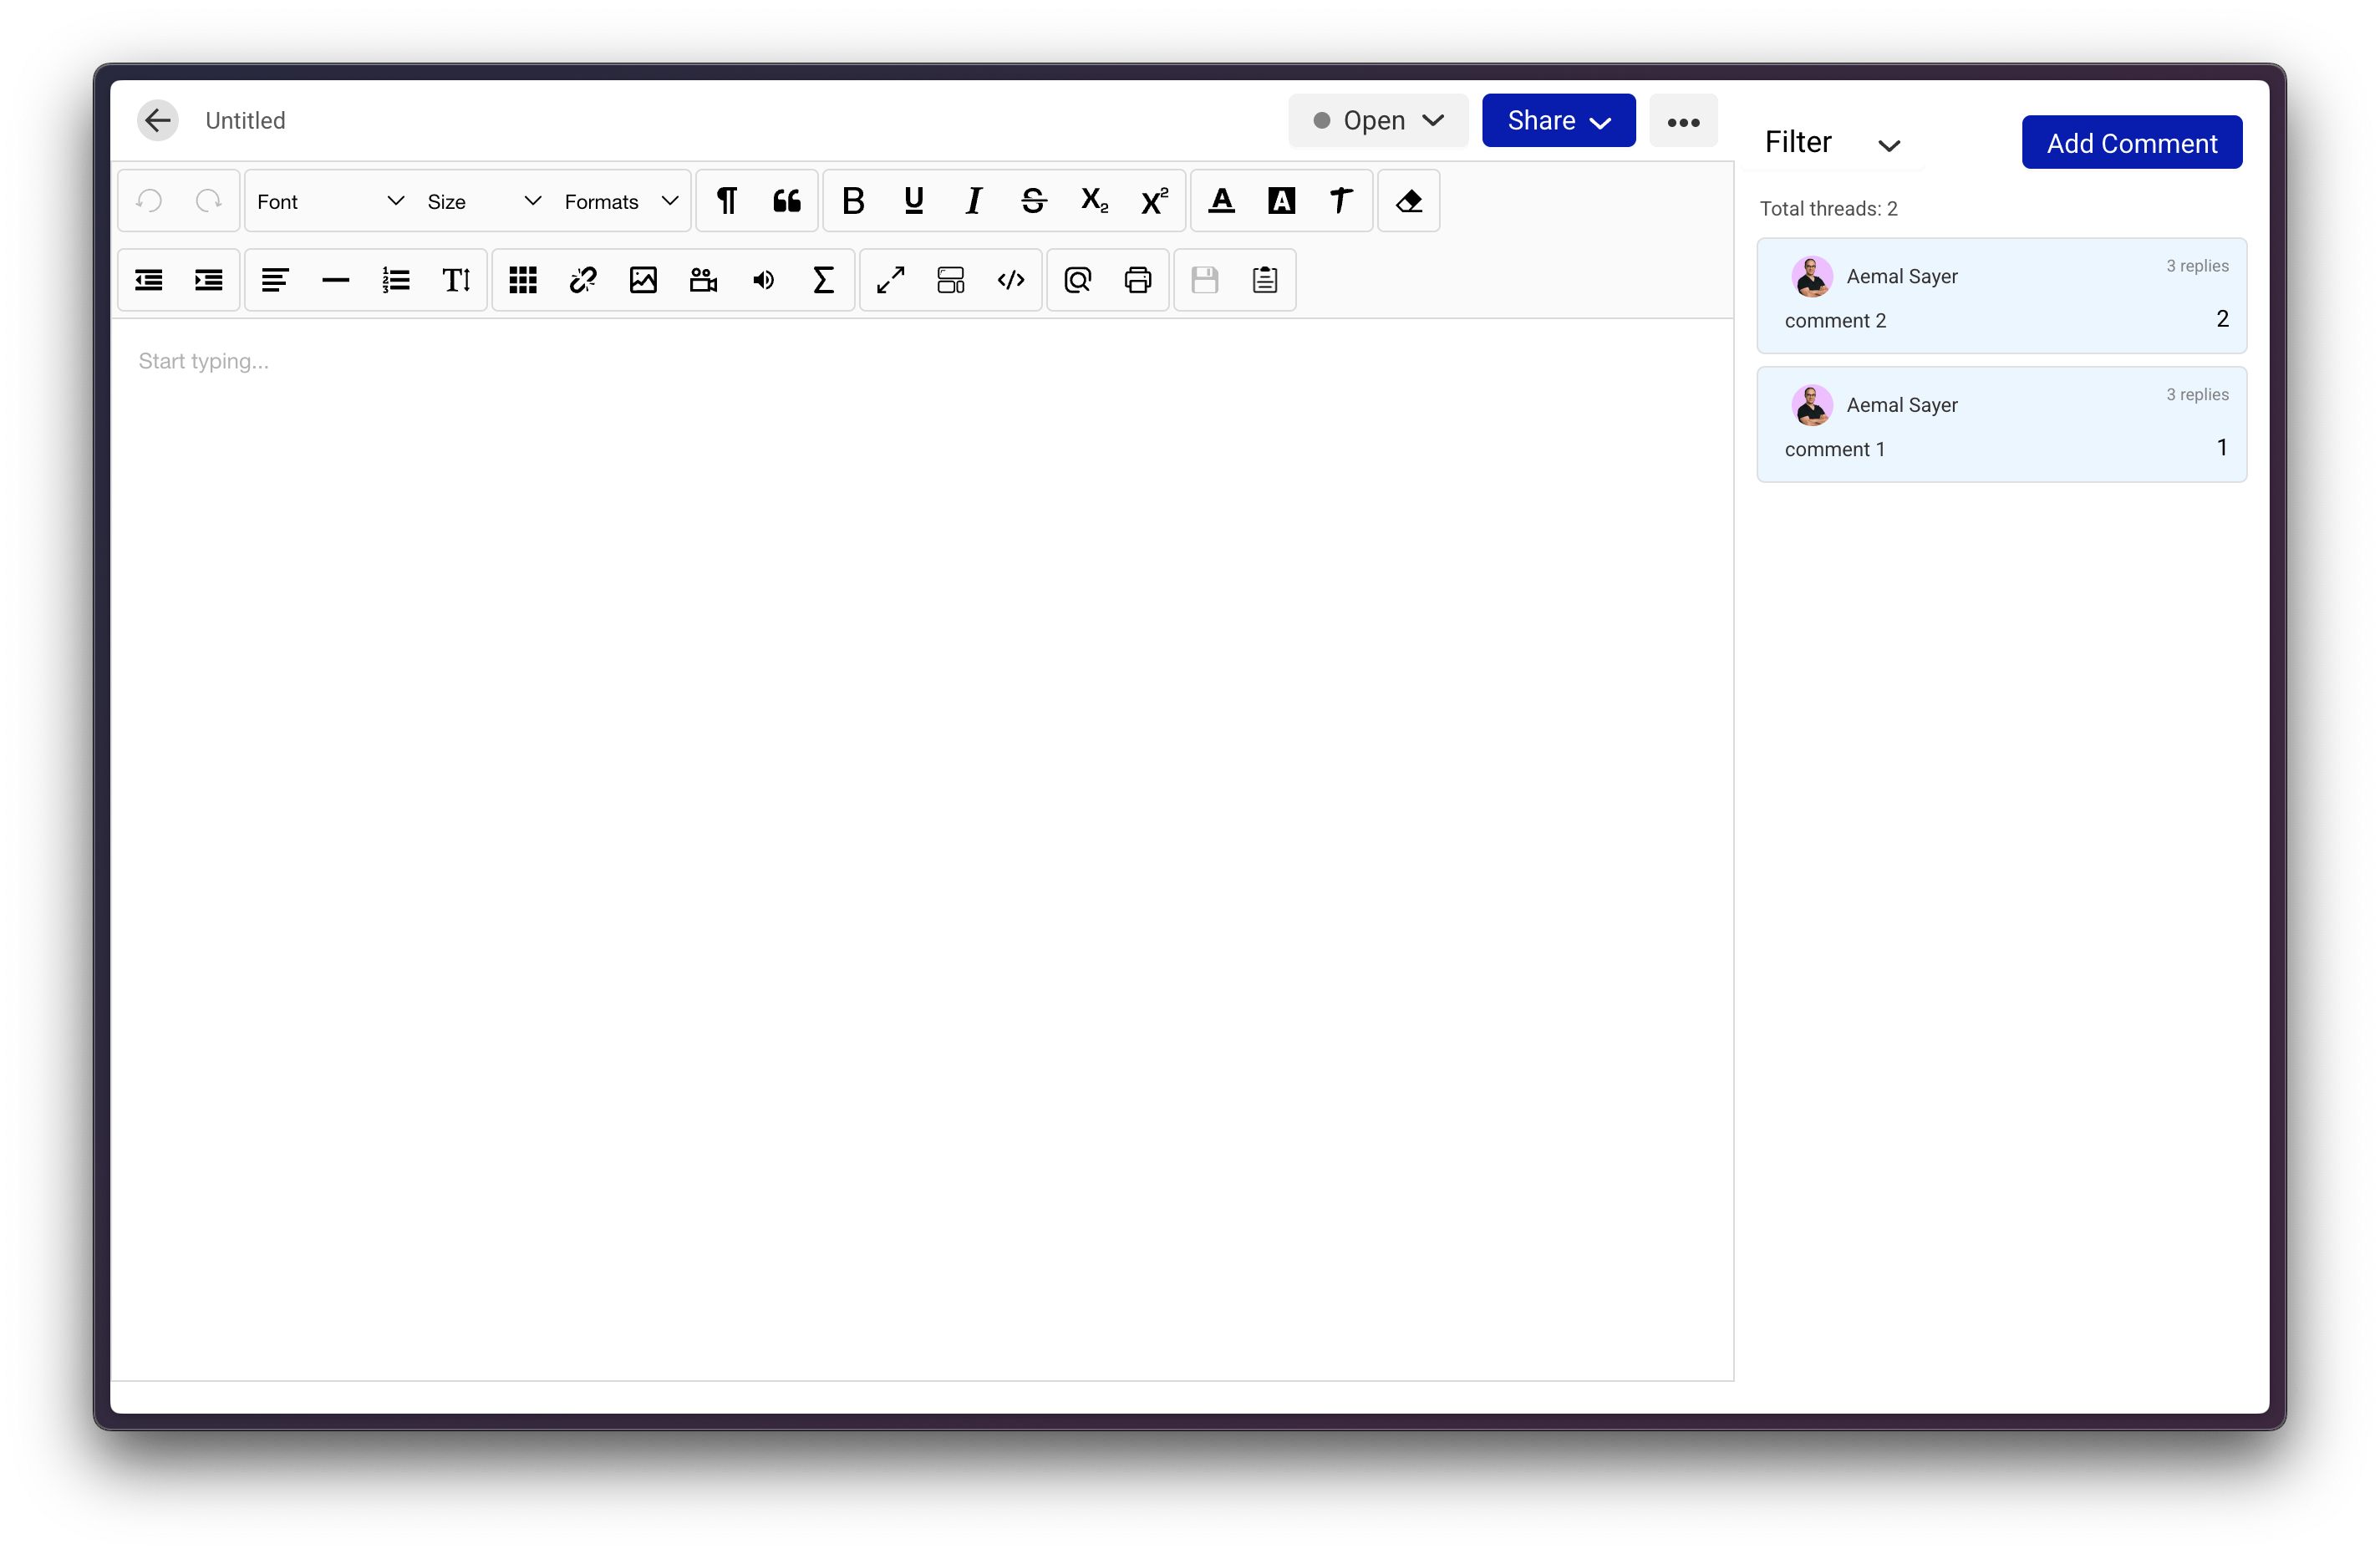The height and width of the screenshot is (1554, 2380).
Task: Apply block quote formatting
Action: pos(787,202)
